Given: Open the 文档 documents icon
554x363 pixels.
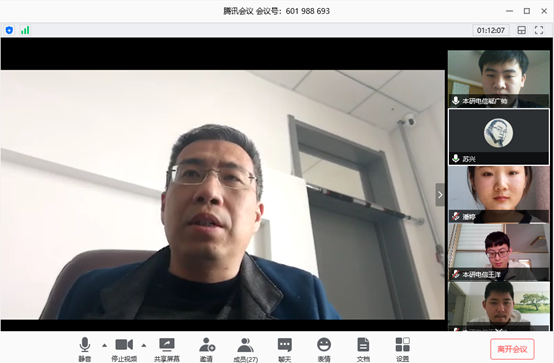Looking at the screenshot, I should point(363,349).
